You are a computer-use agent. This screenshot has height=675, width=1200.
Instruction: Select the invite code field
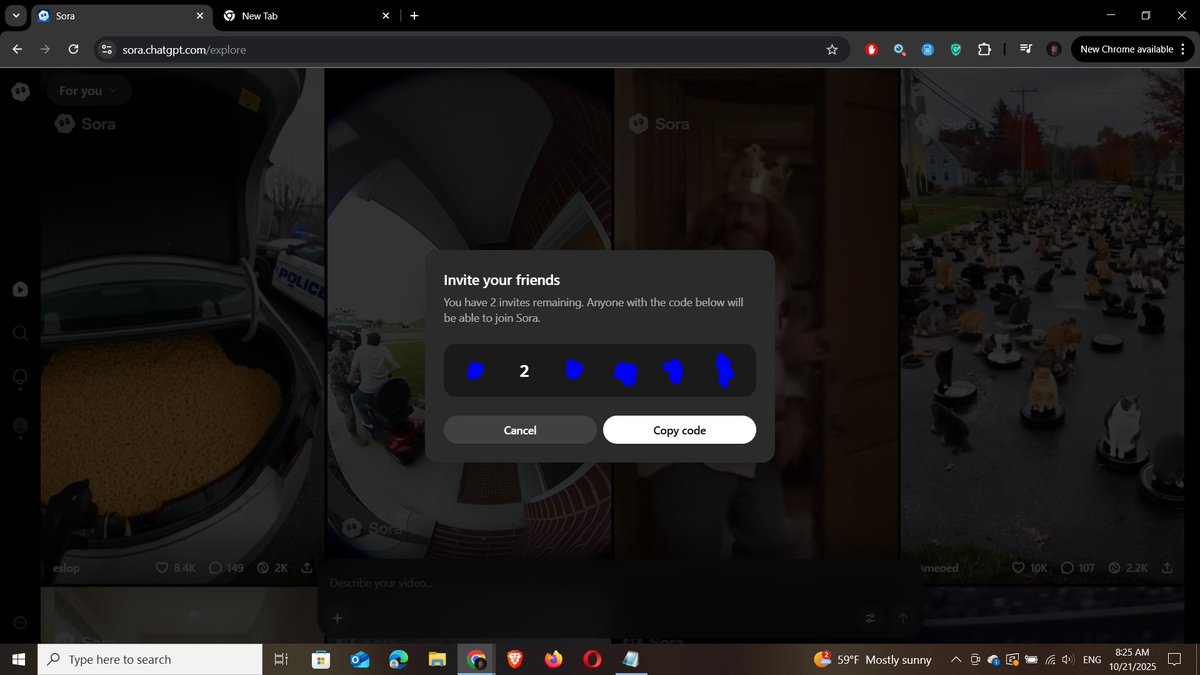pos(600,371)
